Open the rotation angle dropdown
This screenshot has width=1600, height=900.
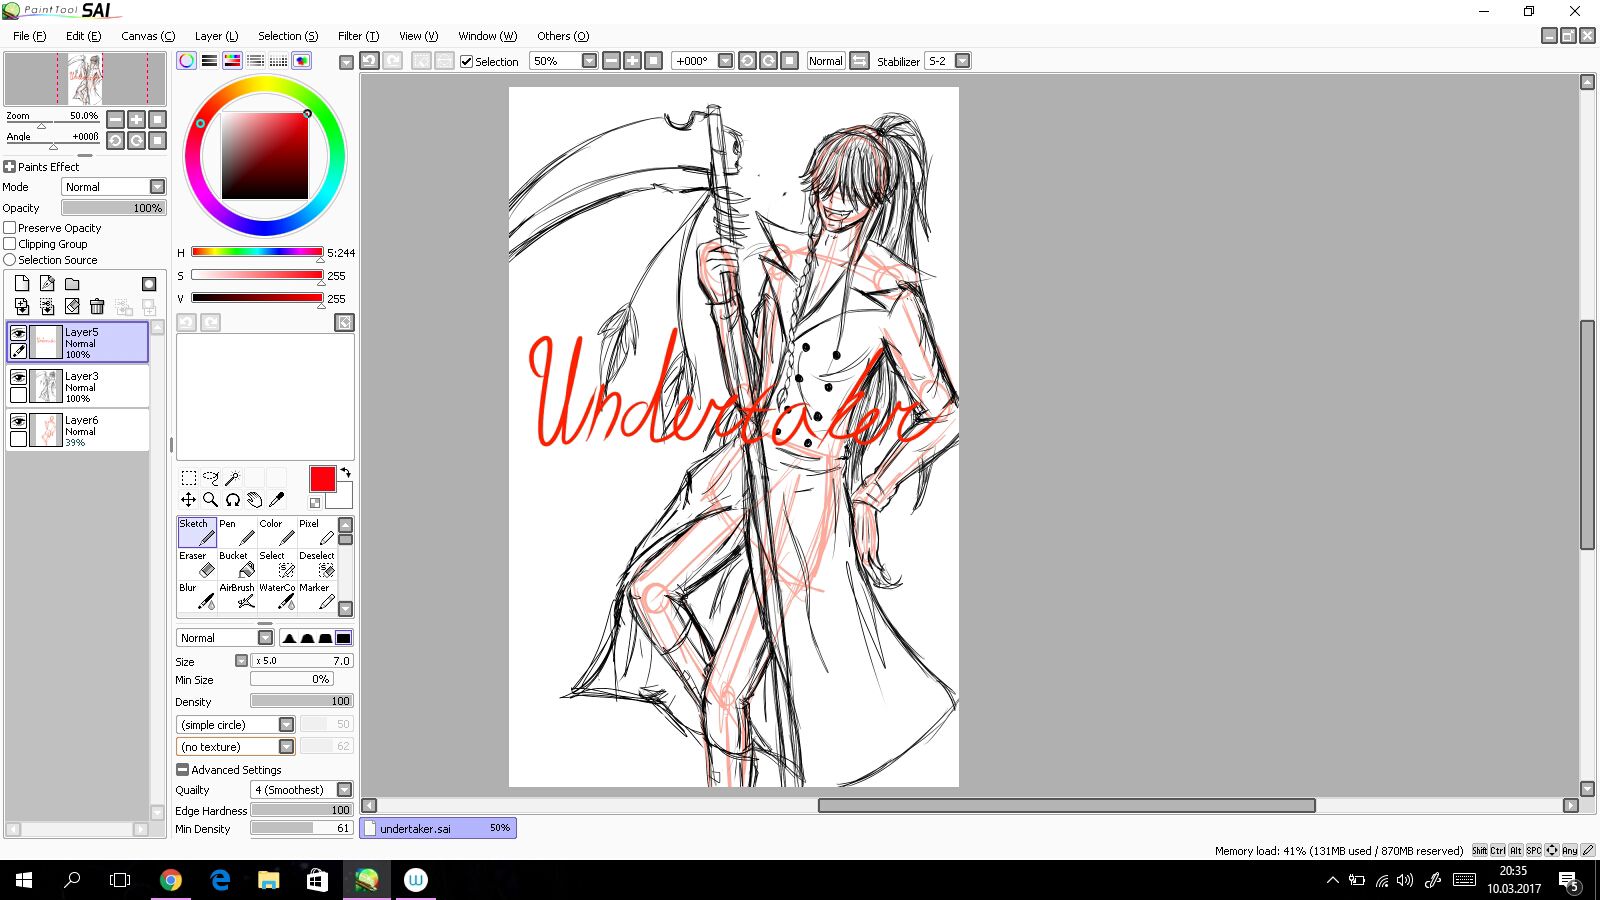coord(725,61)
